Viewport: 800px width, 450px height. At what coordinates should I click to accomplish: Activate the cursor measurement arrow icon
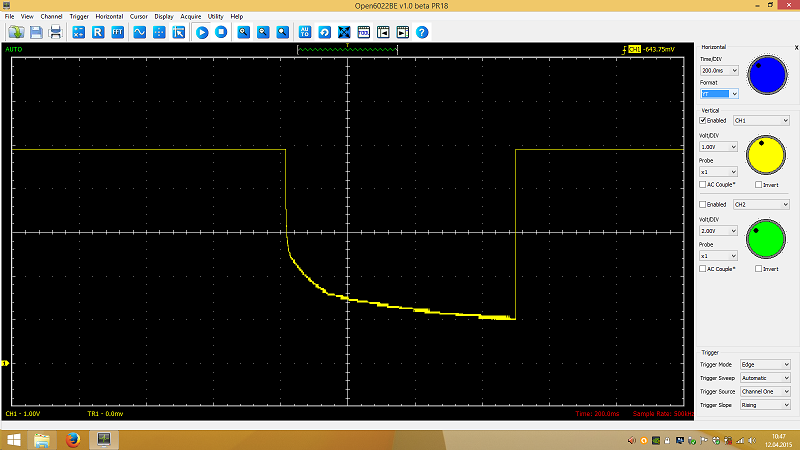[179, 32]
